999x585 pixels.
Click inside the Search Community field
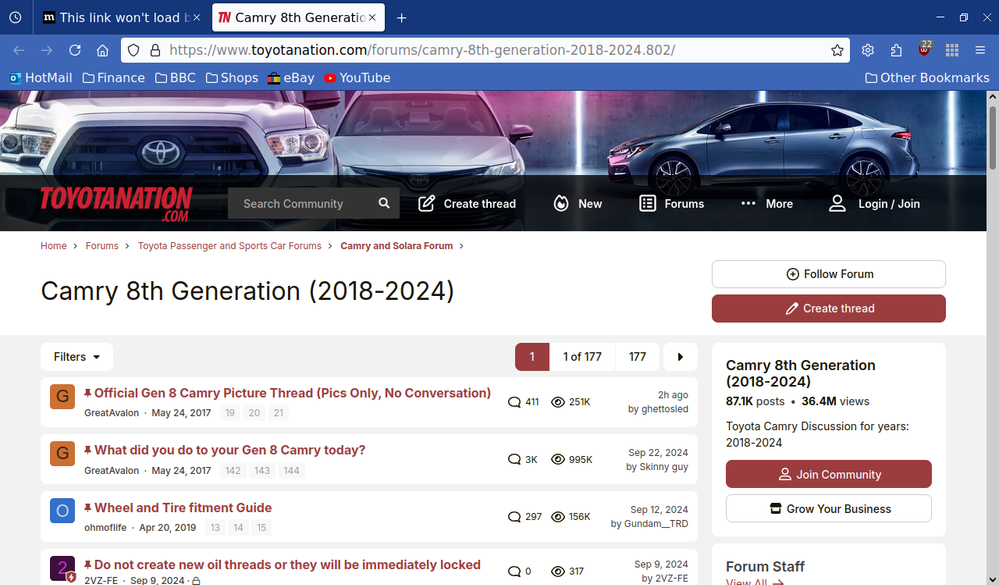coord(300,203)
